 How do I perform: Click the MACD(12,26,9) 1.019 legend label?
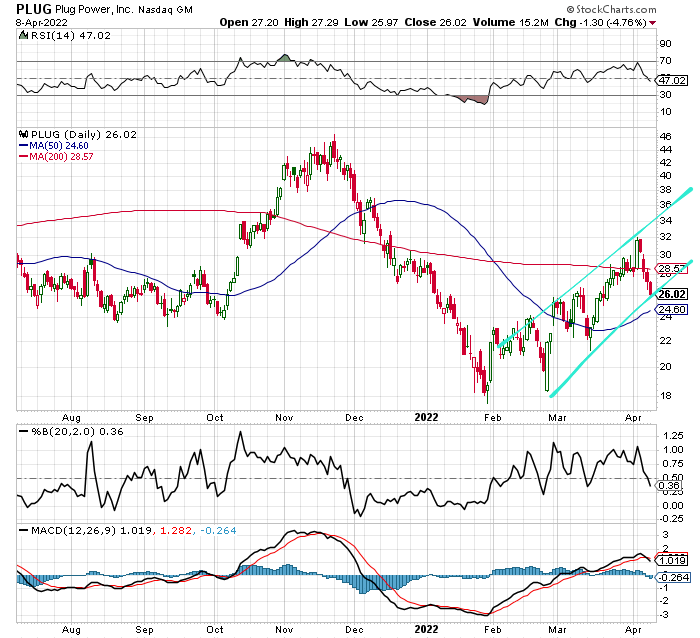[85, 530]
